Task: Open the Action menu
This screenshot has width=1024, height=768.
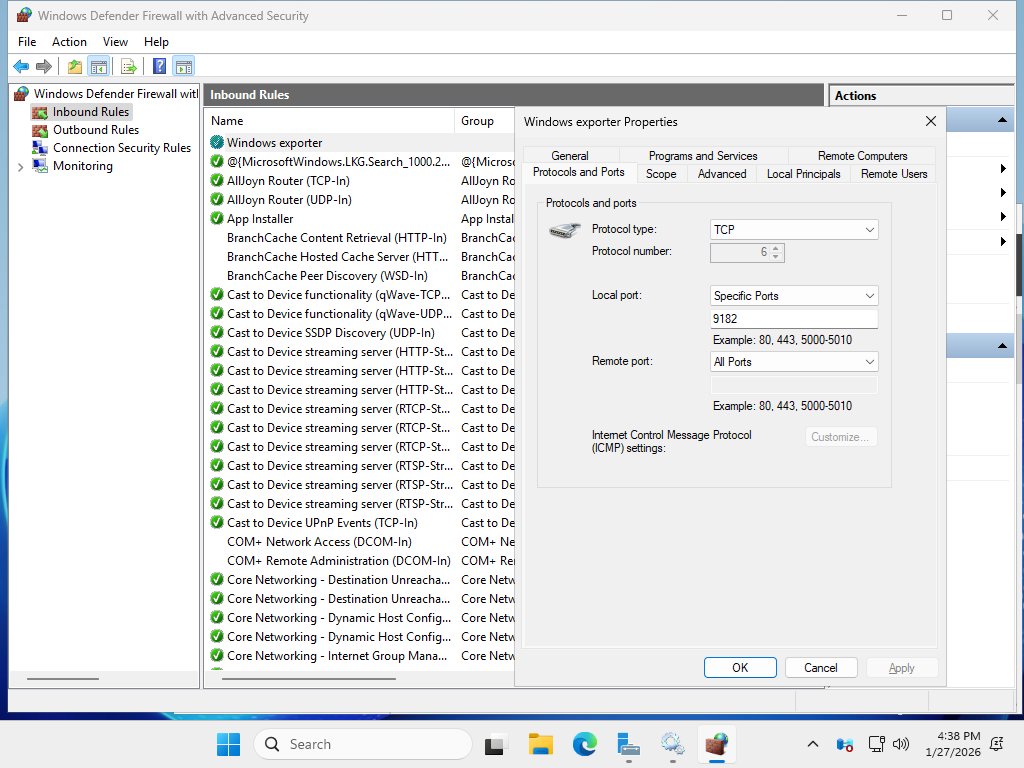Action: click(69, 42)
